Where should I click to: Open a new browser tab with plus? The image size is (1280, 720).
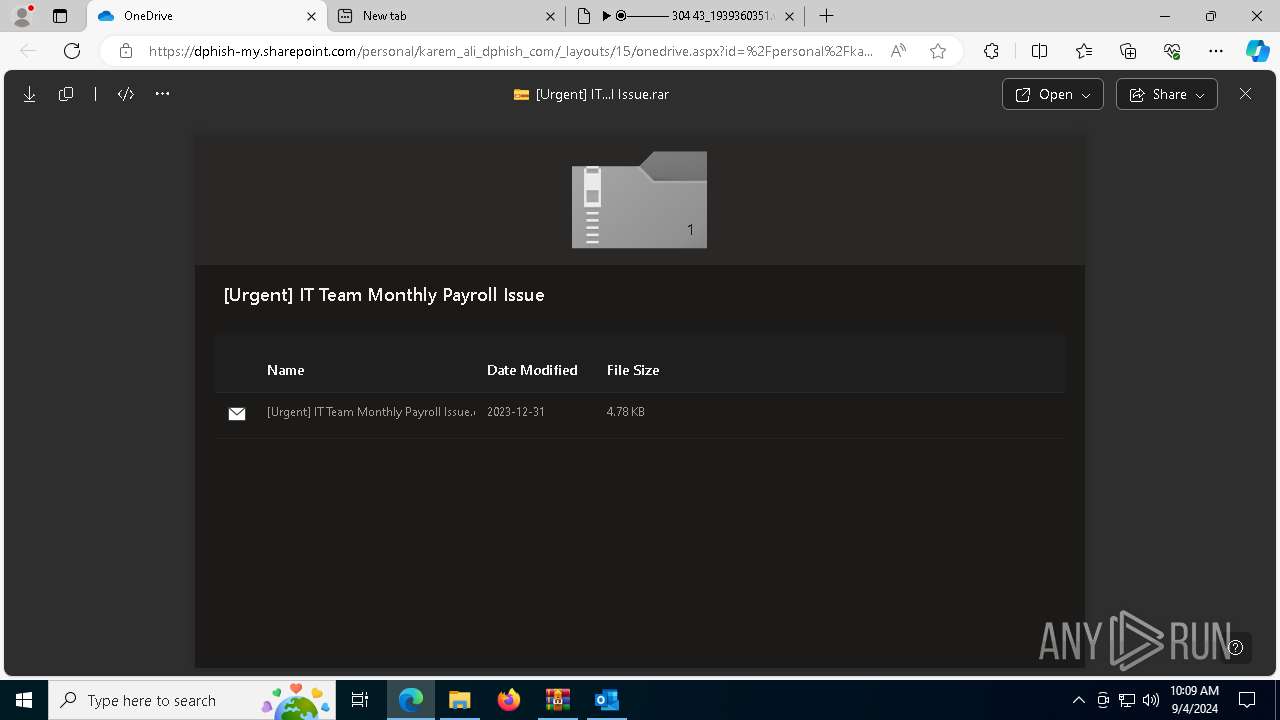pyautogui.click(x=826, y=16)
